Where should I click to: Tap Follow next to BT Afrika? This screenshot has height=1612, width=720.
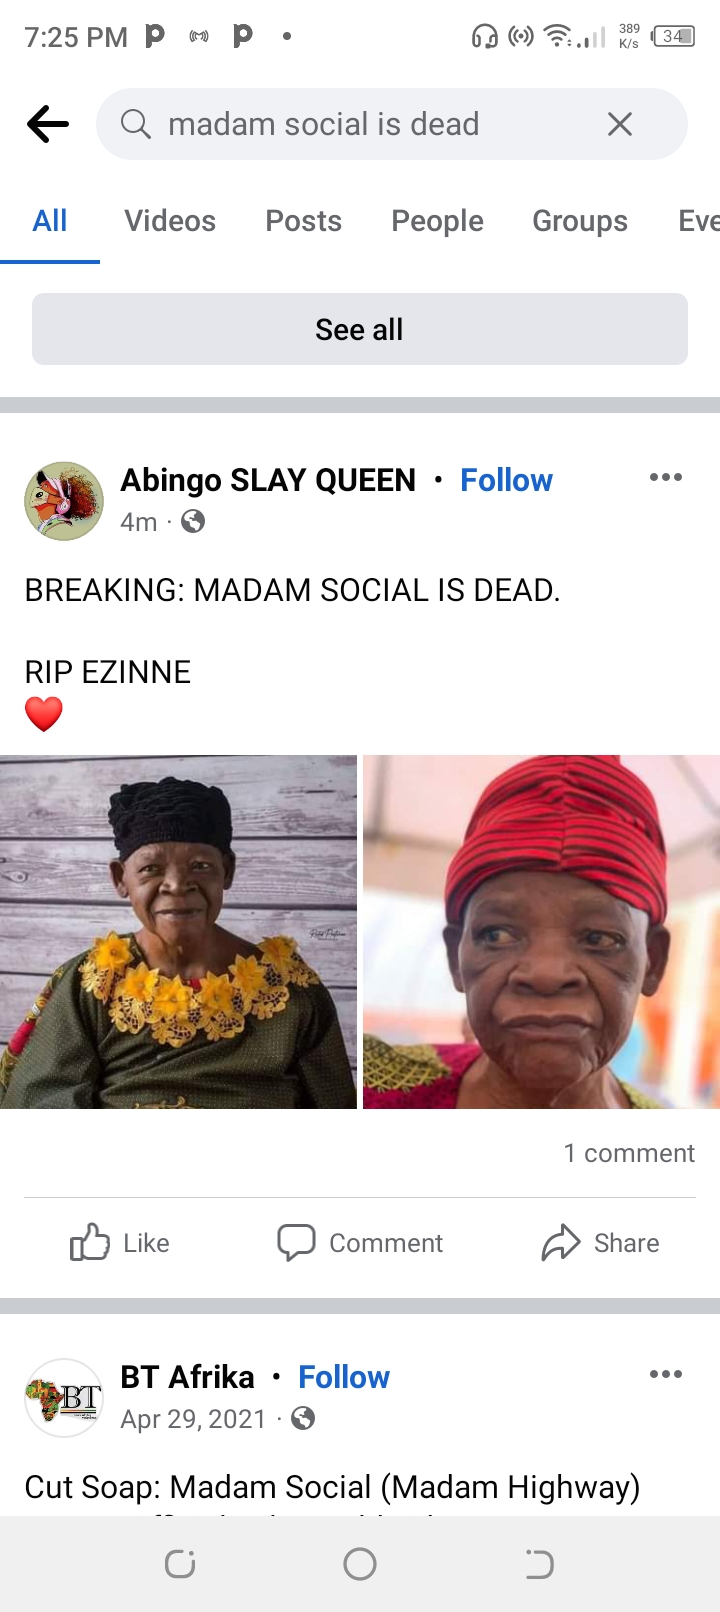point(343,1377)
